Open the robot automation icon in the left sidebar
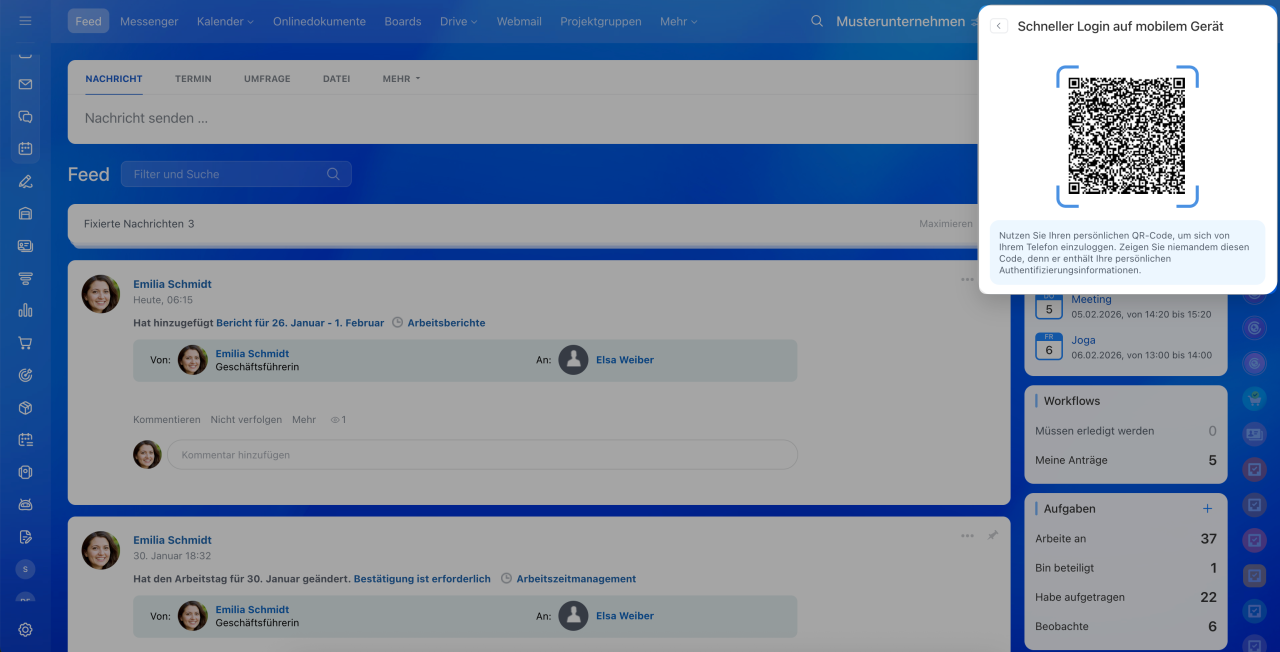 tap(25, 504)
